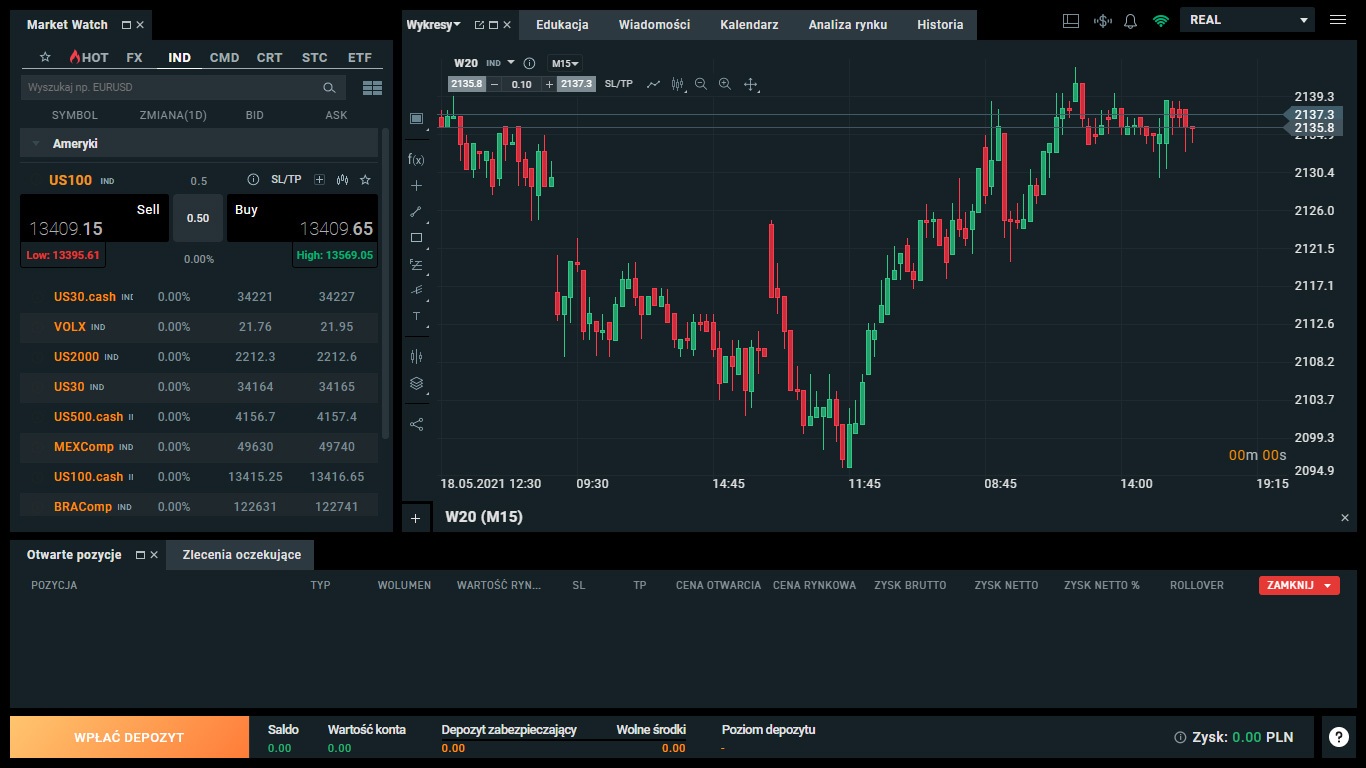Collapse the Ameryki group
This screenshot has width=1366, height=768.
point(36,144)
